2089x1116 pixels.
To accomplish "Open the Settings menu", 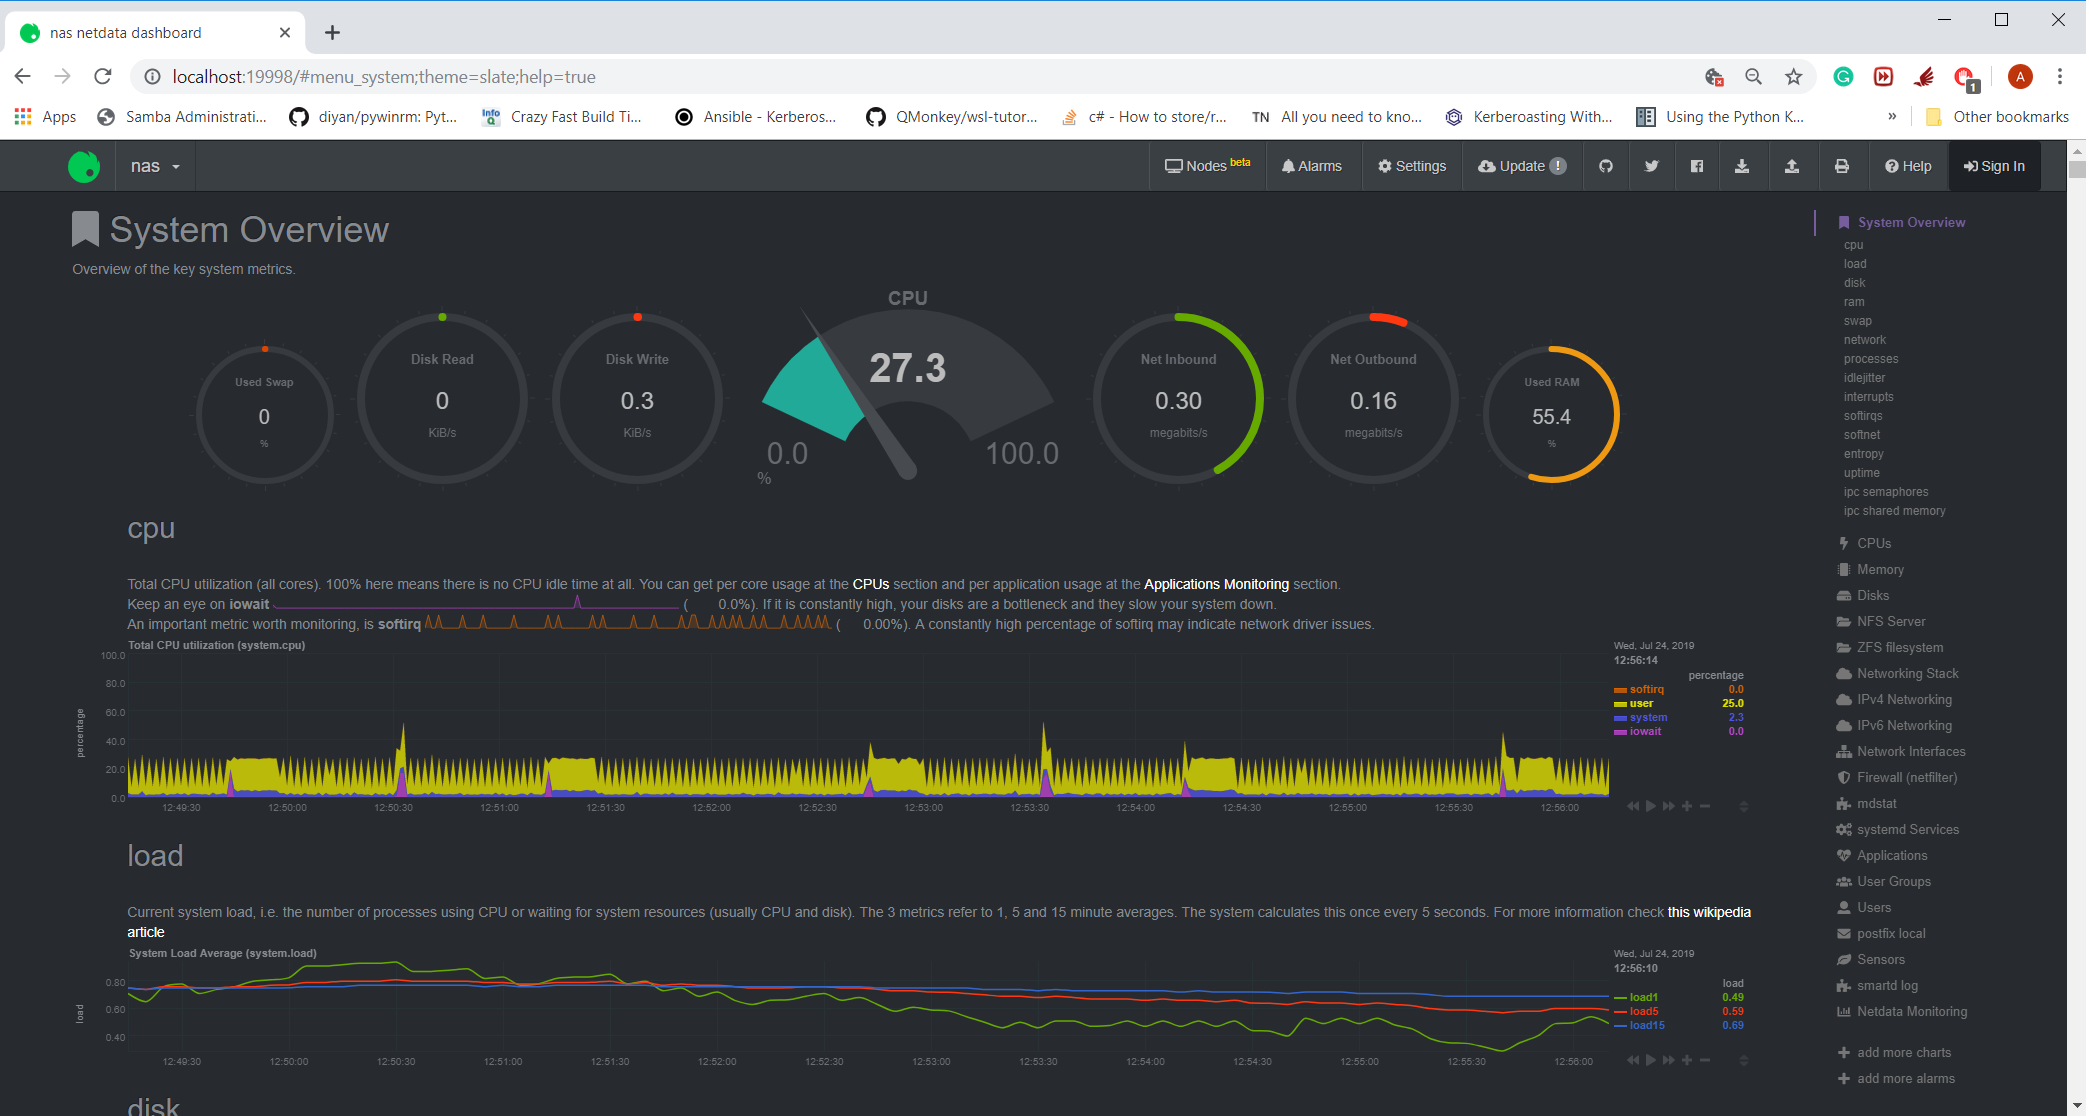I will pos(1411,166).
